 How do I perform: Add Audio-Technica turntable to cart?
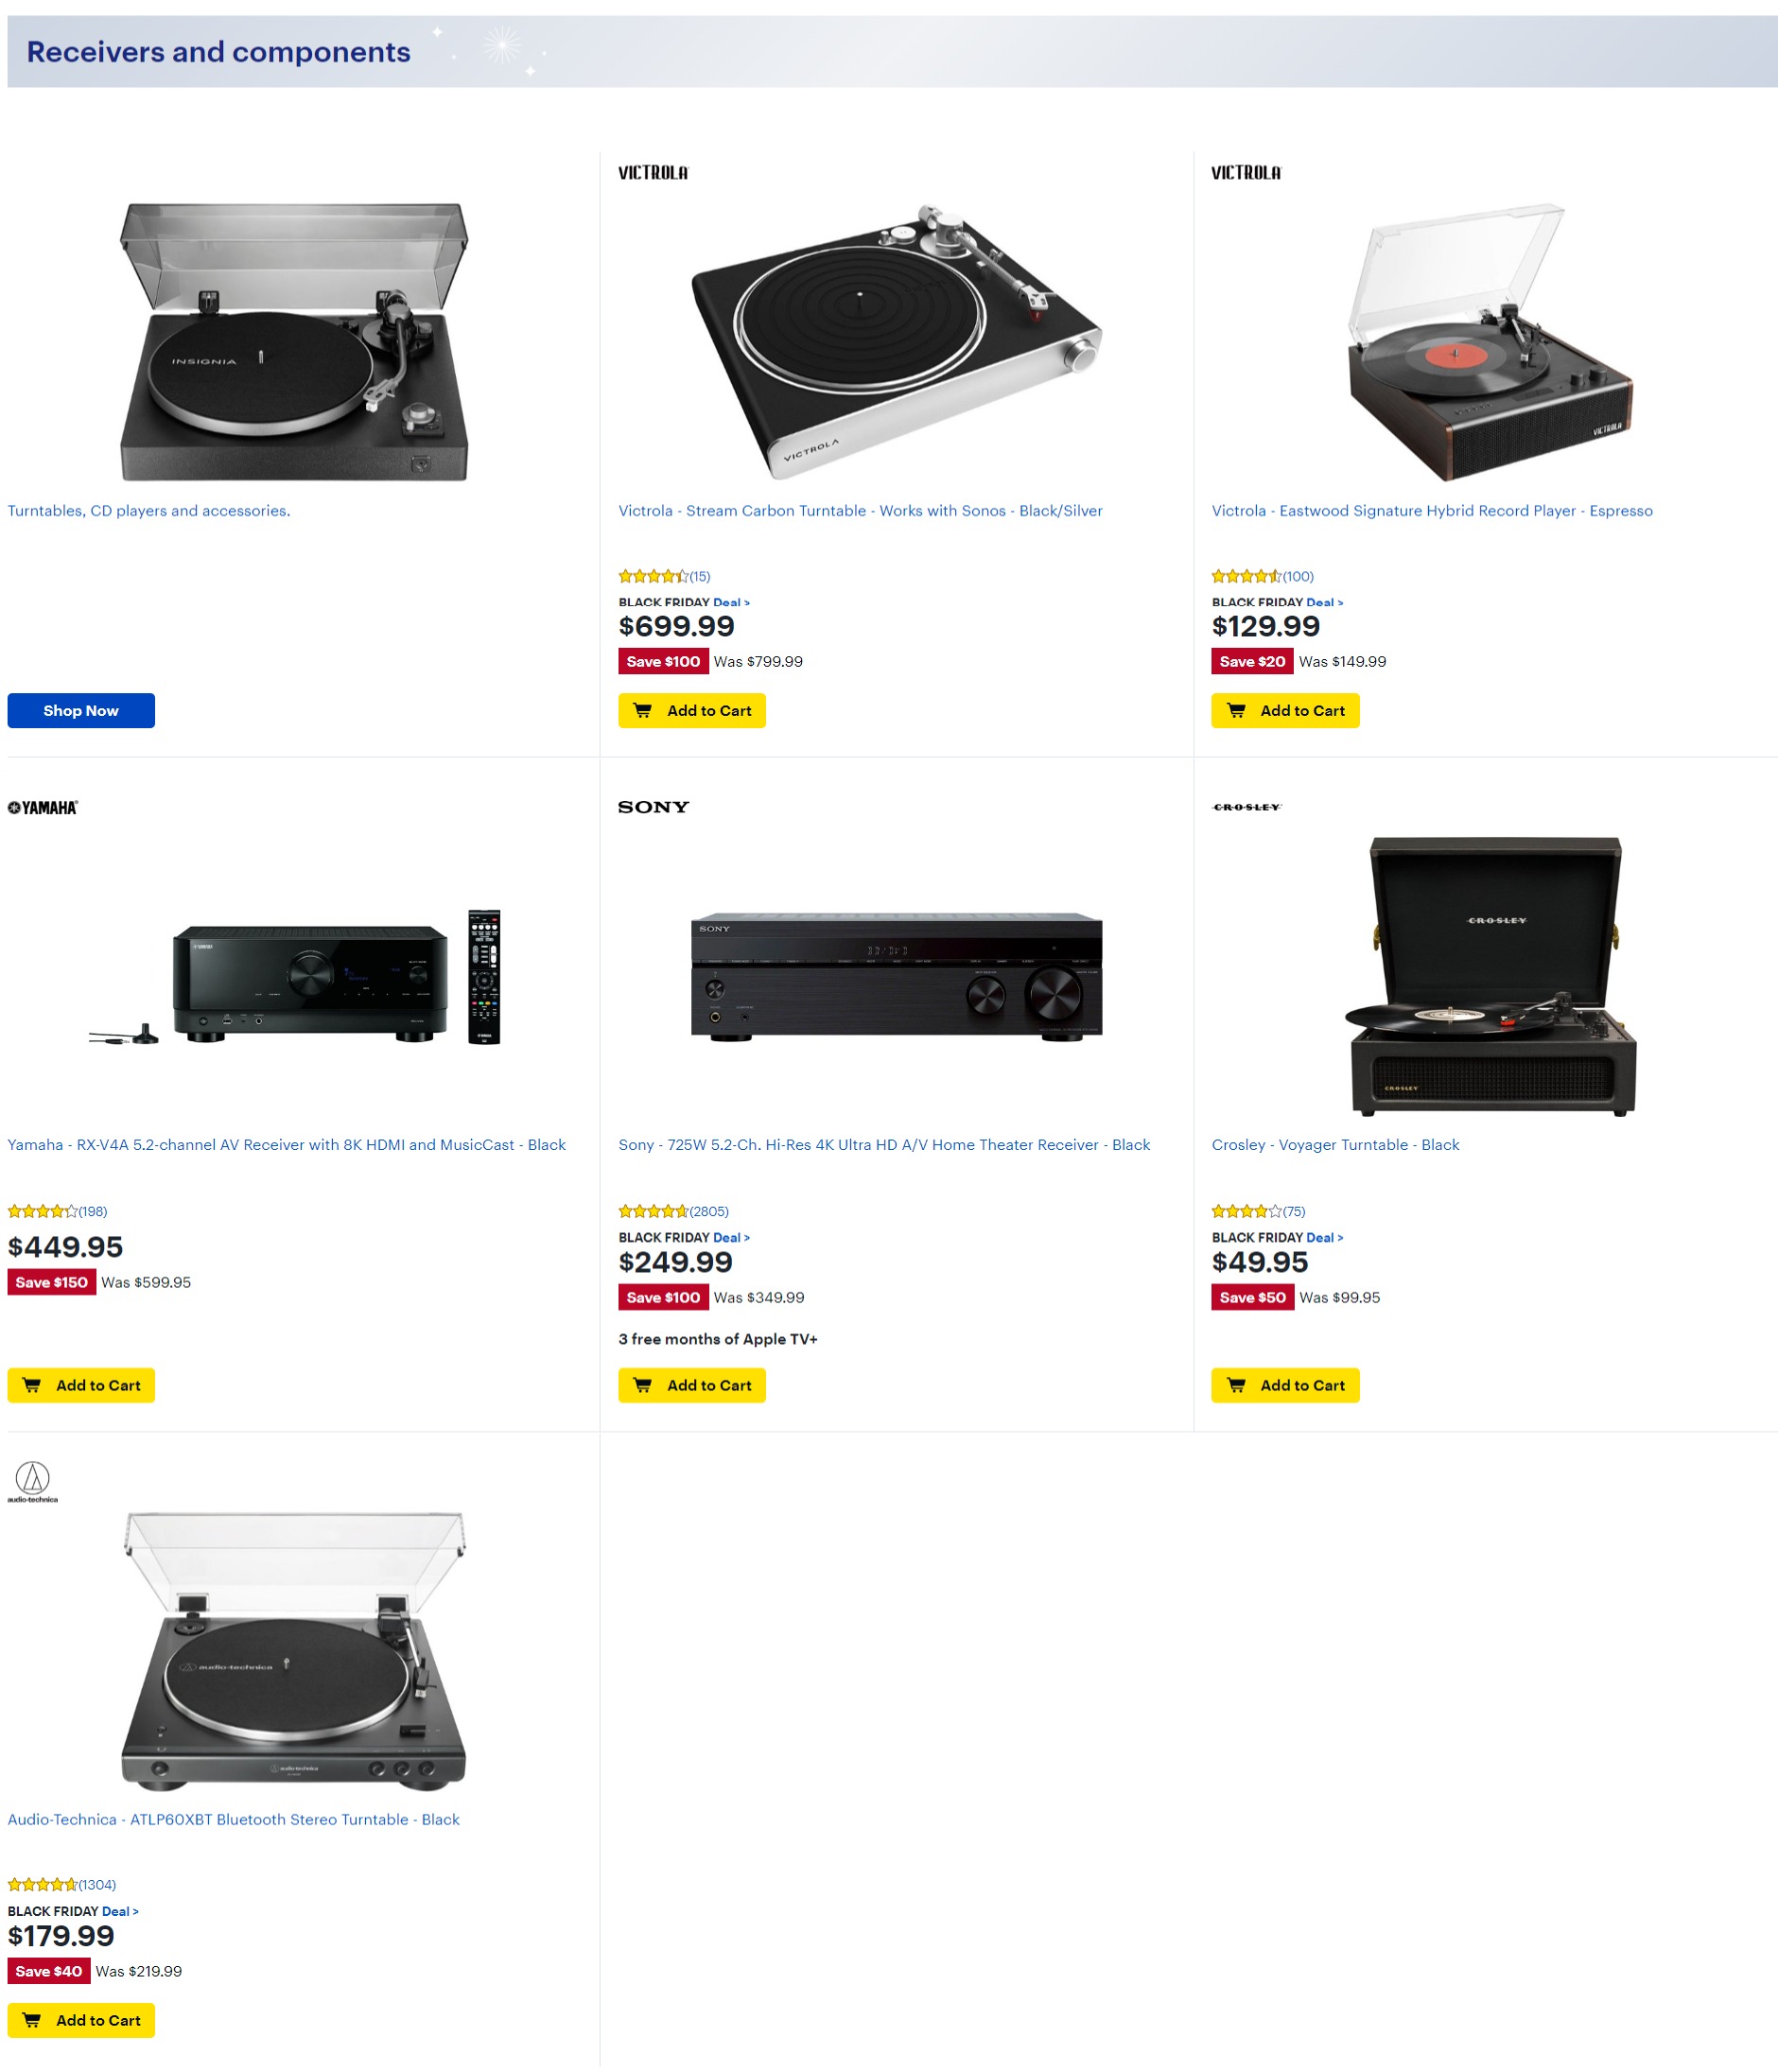[81, 2020]
